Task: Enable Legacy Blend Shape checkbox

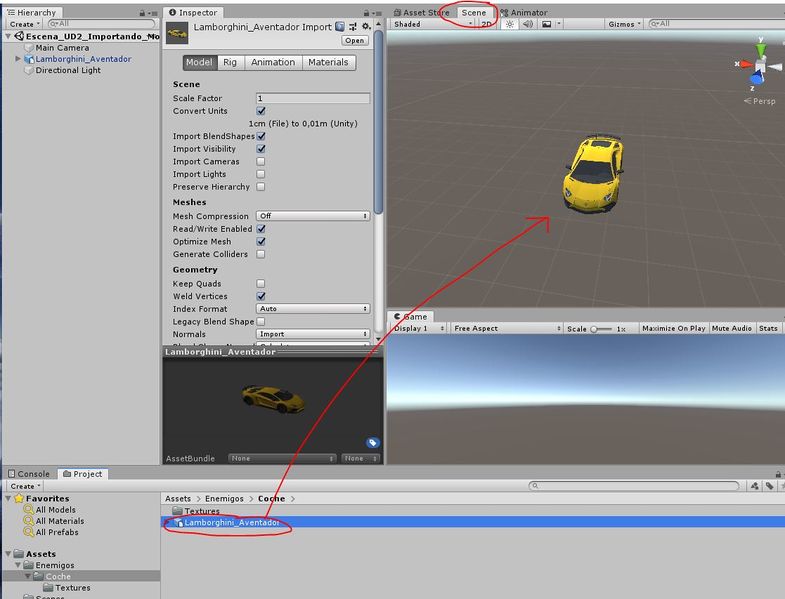Action: [x=261, y=322]
